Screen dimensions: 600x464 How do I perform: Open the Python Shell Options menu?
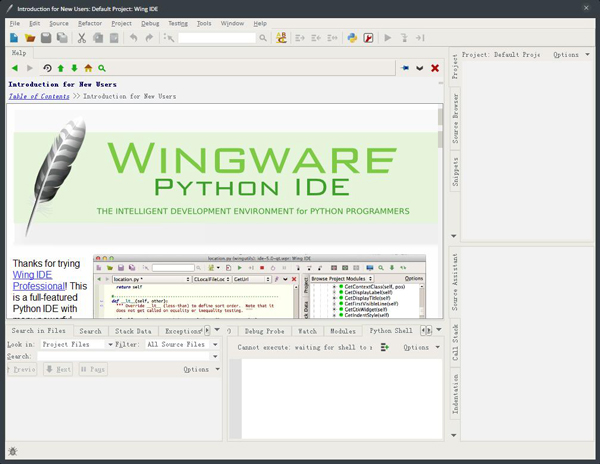[x=421, y=347]
